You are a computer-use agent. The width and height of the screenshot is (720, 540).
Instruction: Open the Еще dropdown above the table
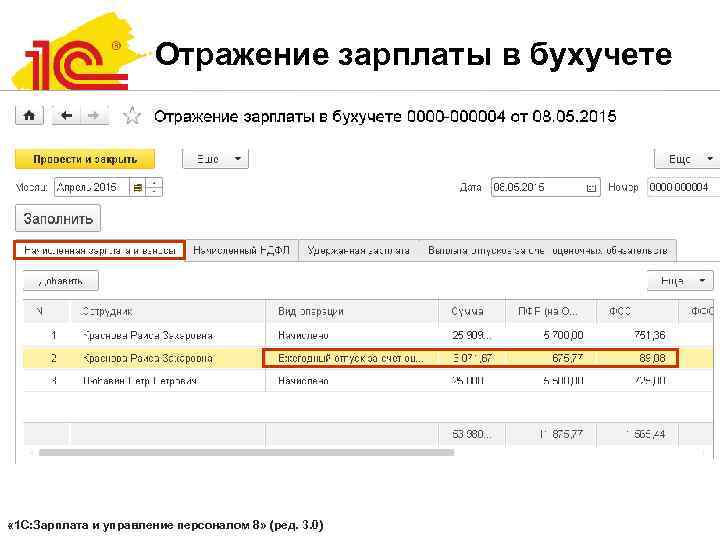[680, 281]
